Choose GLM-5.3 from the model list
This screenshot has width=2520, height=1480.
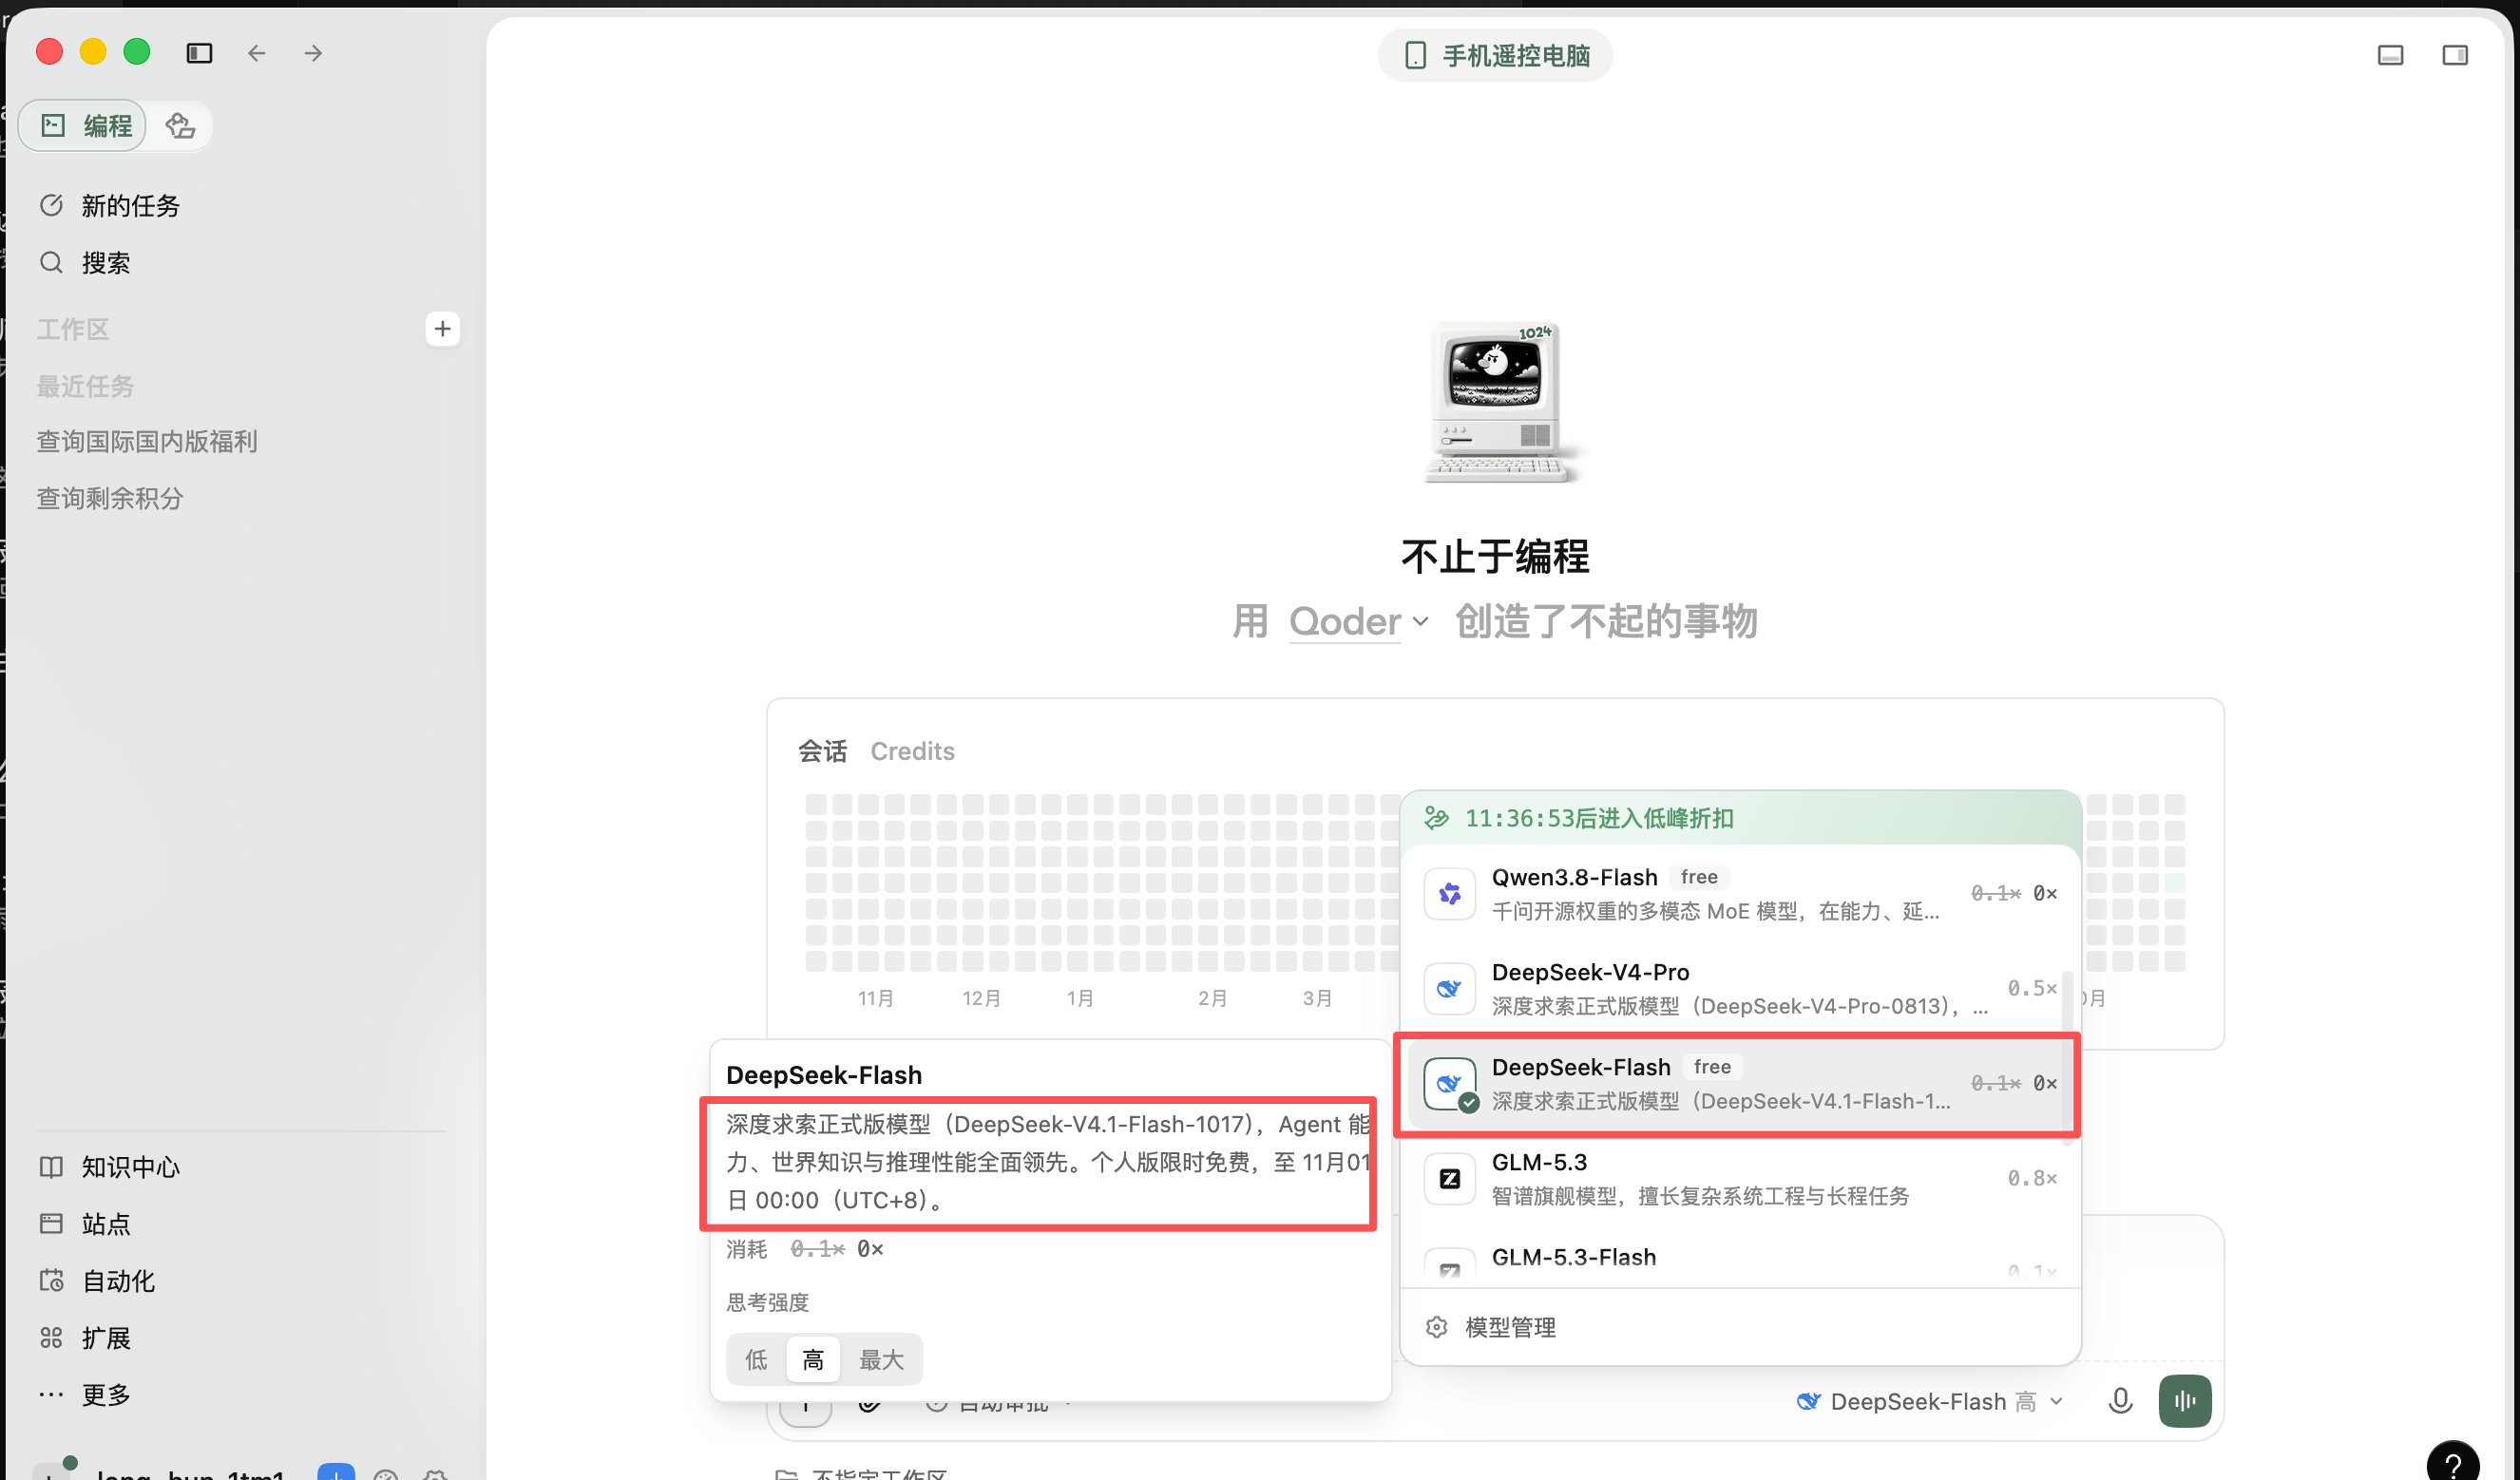pyautogui.click(x=1739, y=1178)
